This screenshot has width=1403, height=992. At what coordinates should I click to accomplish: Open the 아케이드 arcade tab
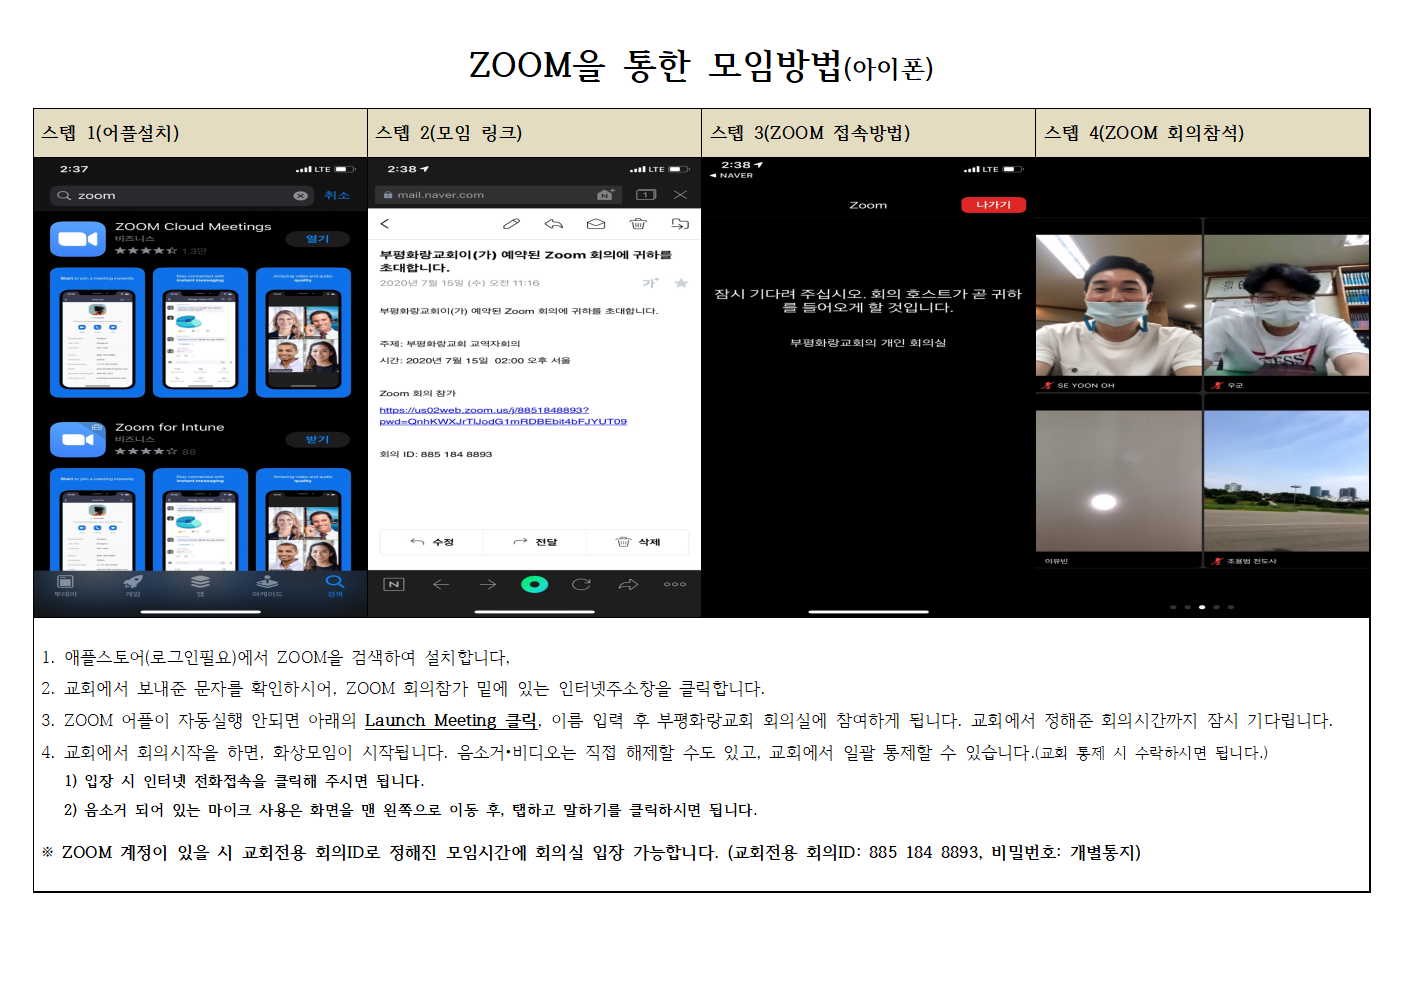[267, 586]
